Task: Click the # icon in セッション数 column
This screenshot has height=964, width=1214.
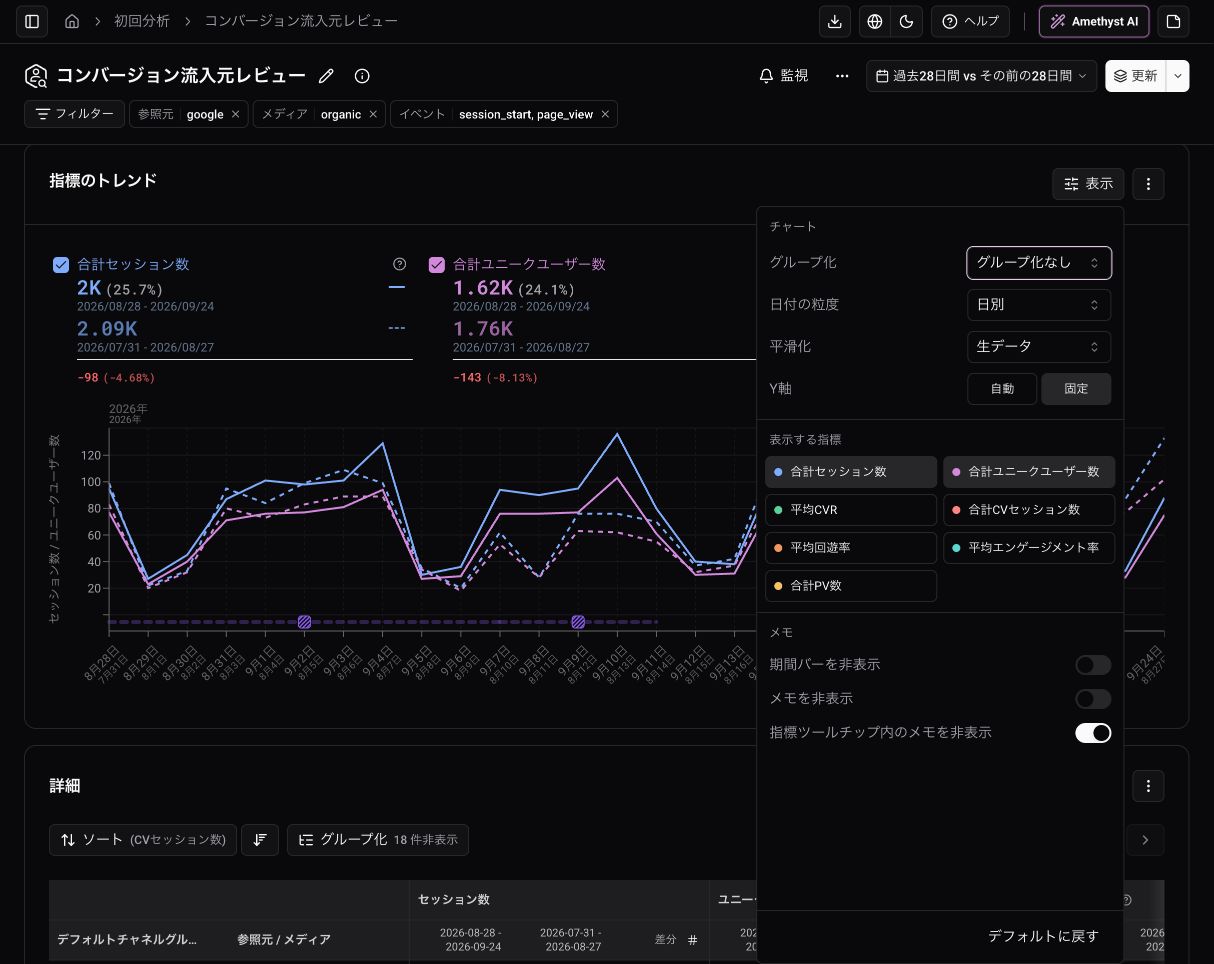Action: 692,940
